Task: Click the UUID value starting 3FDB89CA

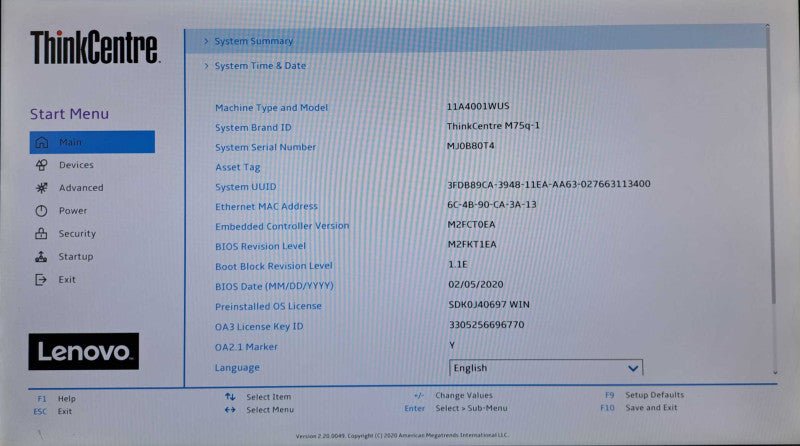Action: click(x=549, y=184)
